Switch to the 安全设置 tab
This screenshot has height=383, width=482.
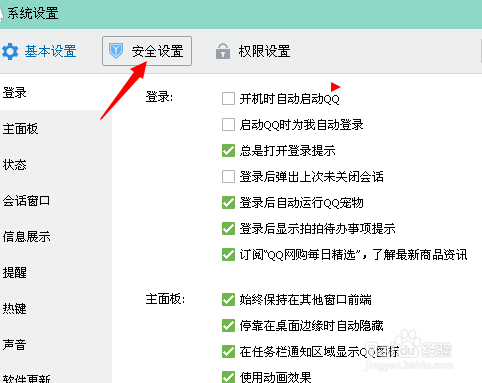click(x=147, y=51)
